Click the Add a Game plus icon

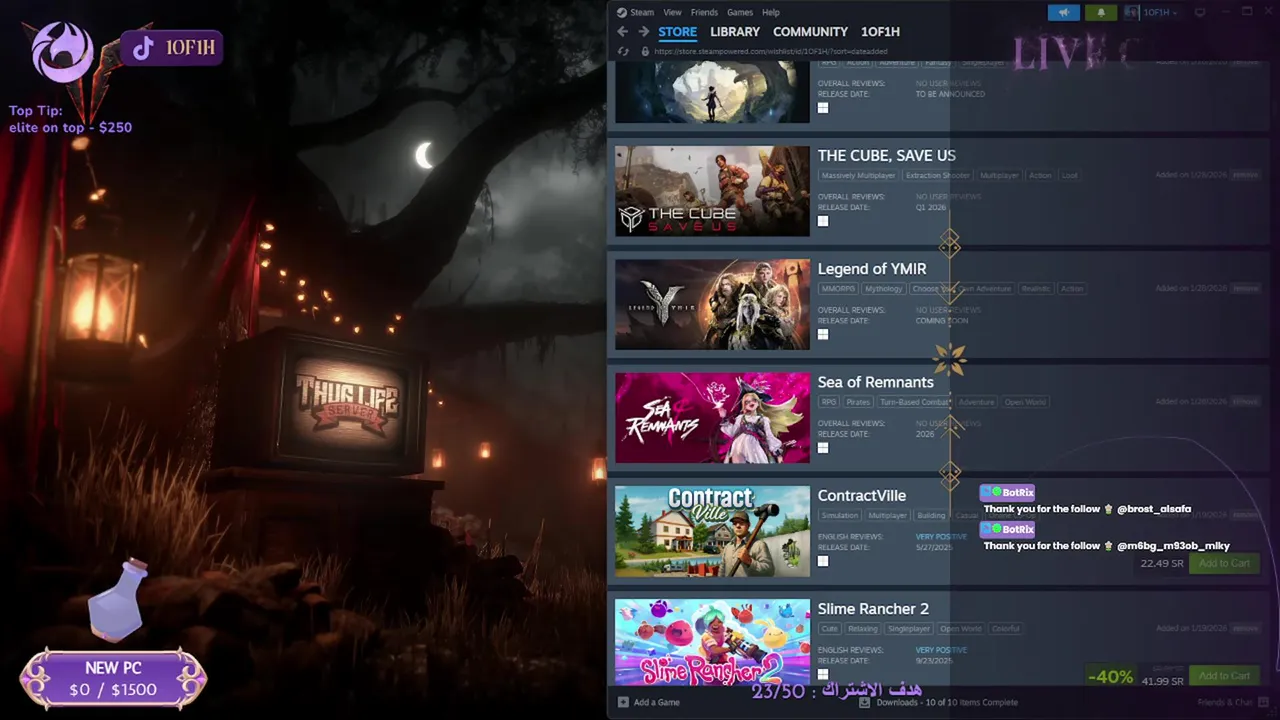coord(623,702)
